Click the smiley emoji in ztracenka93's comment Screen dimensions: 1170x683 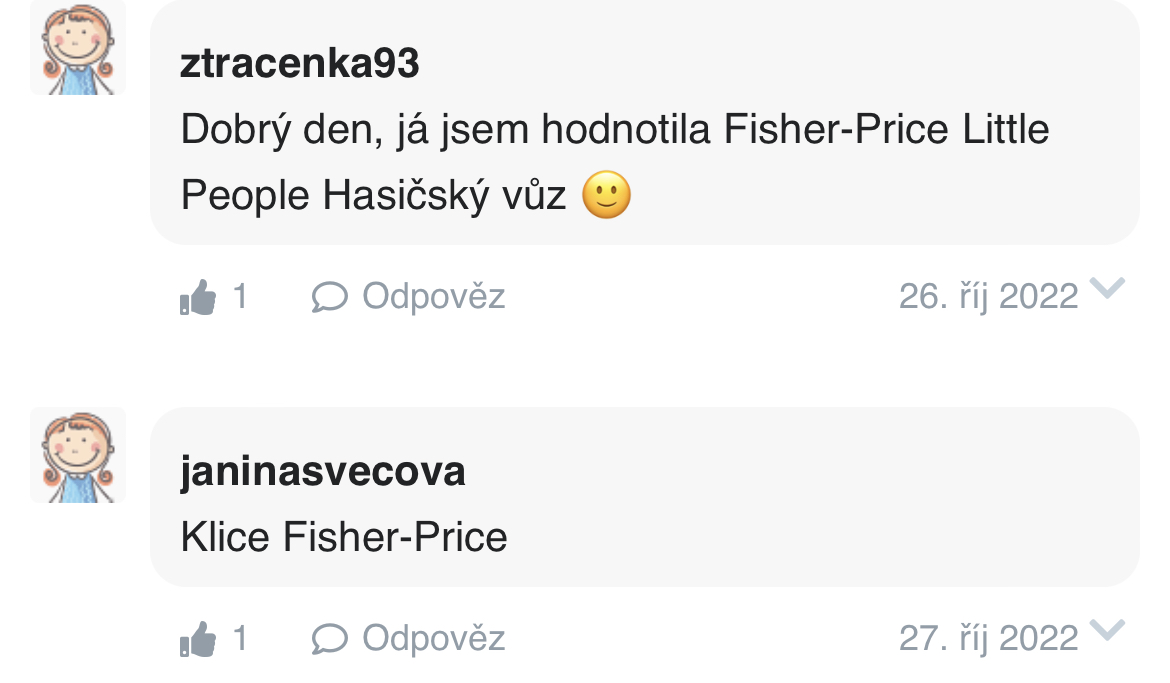coord(606,195)
